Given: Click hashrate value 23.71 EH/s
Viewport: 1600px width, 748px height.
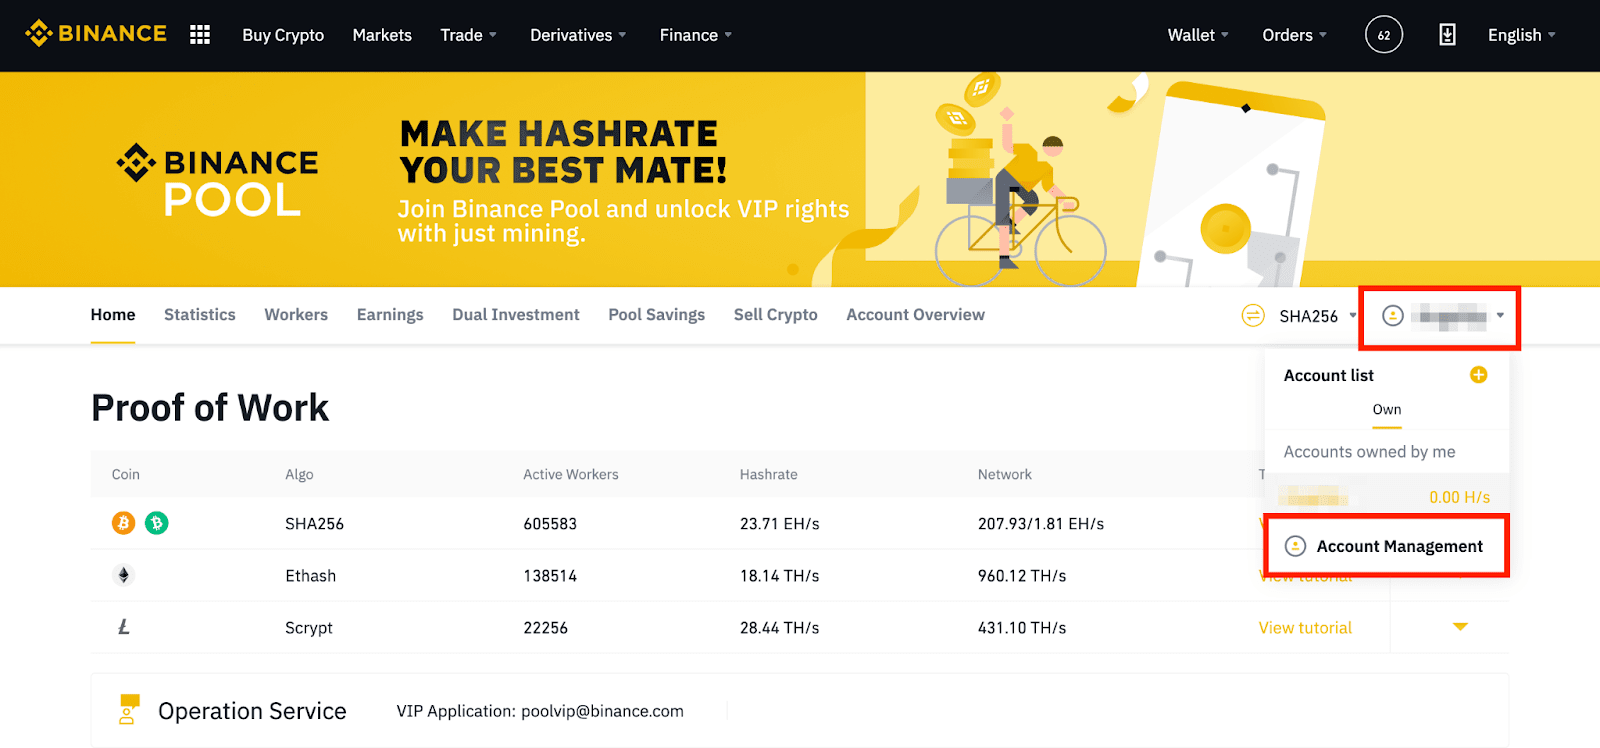Looking at the screenshot, I should (x=780, y=524).
